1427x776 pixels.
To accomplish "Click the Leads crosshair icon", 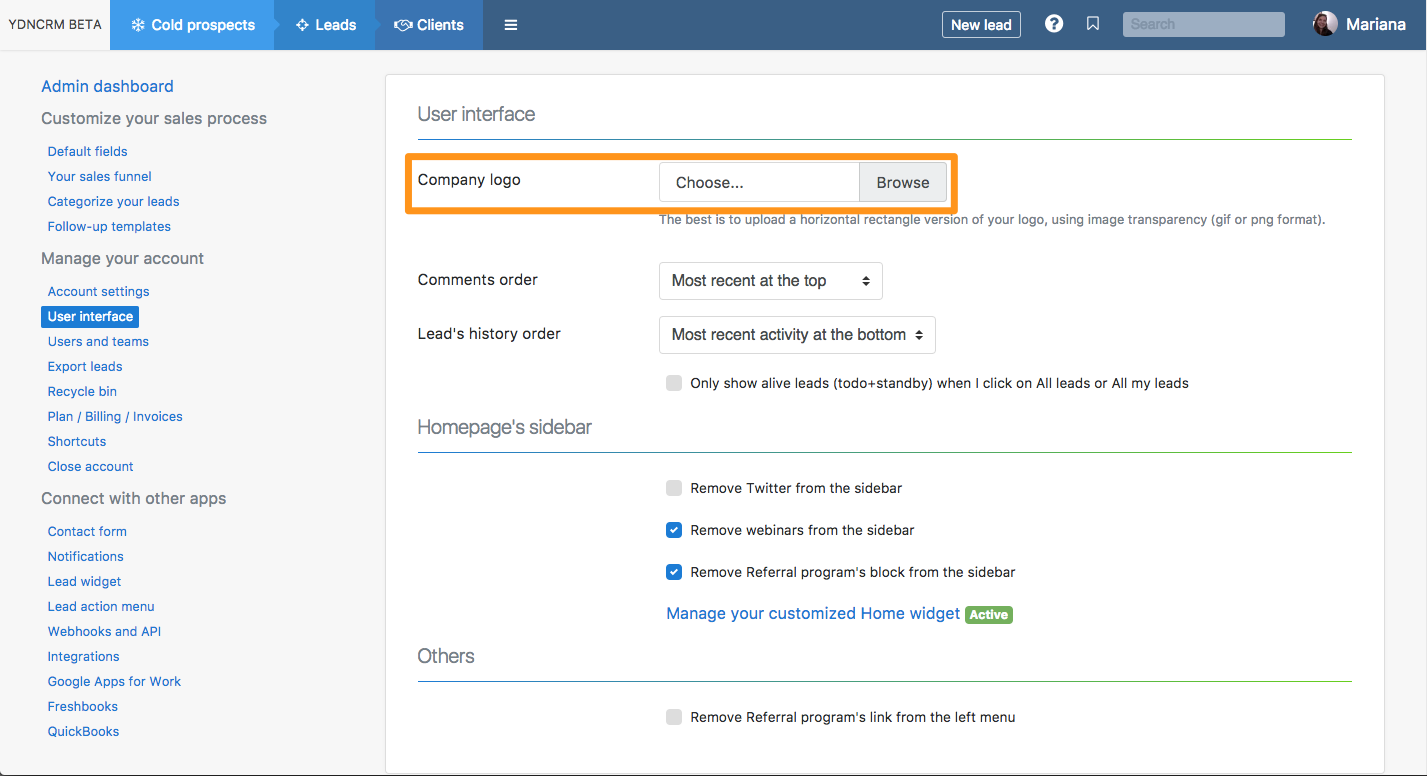I will [x=302, y=25].
